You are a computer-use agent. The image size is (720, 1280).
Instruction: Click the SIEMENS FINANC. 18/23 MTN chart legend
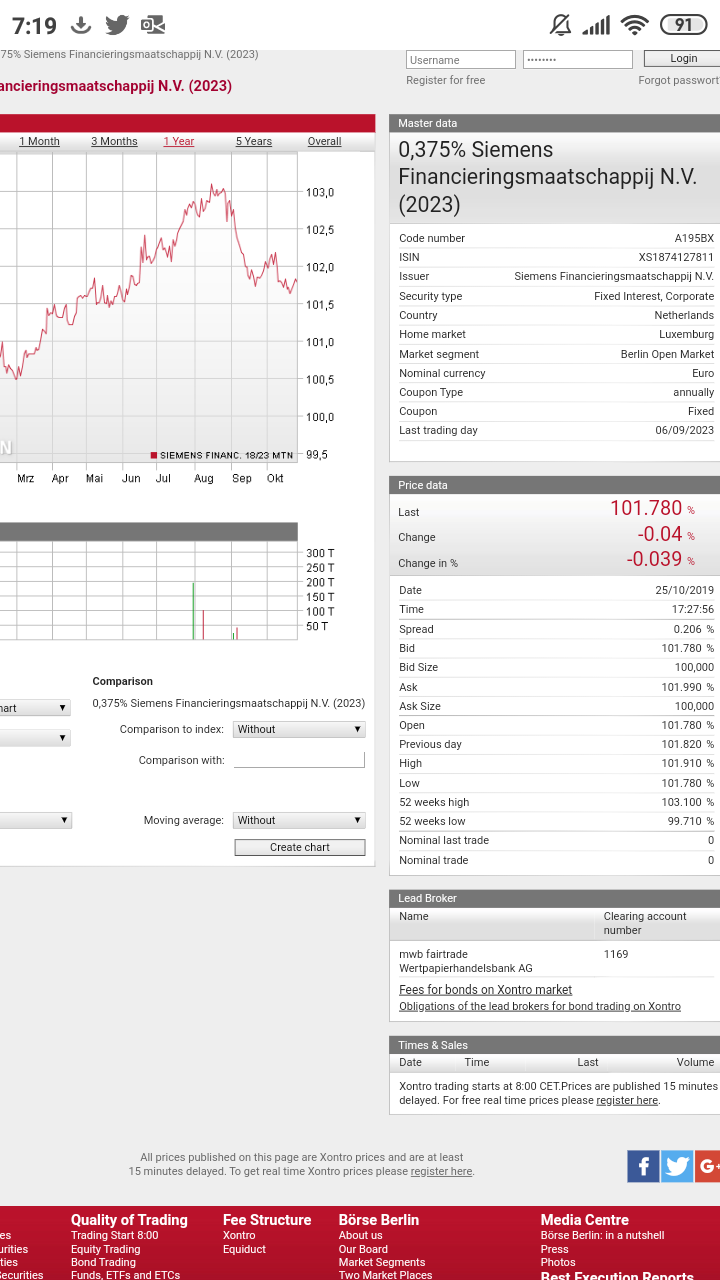222,455
